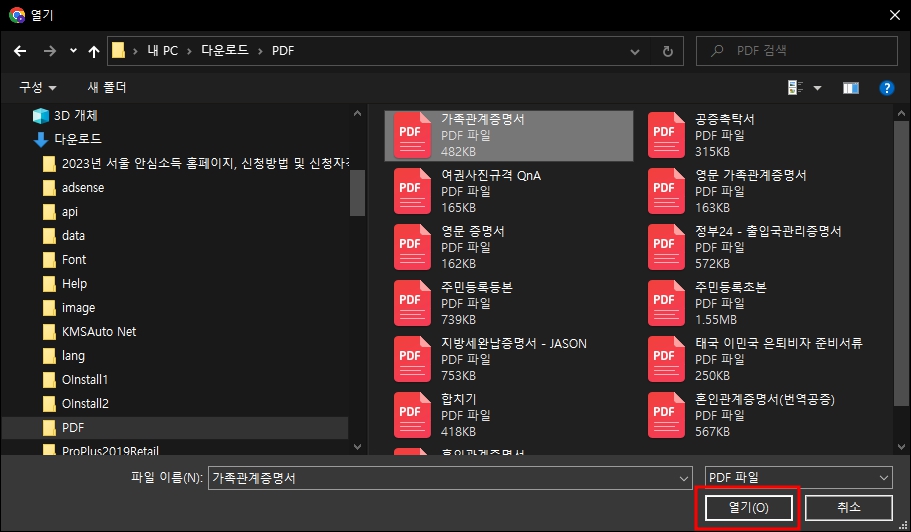Select the 주민등록초본 PDF icon
This screenshot has height=532, width=911.
(666, 303)
